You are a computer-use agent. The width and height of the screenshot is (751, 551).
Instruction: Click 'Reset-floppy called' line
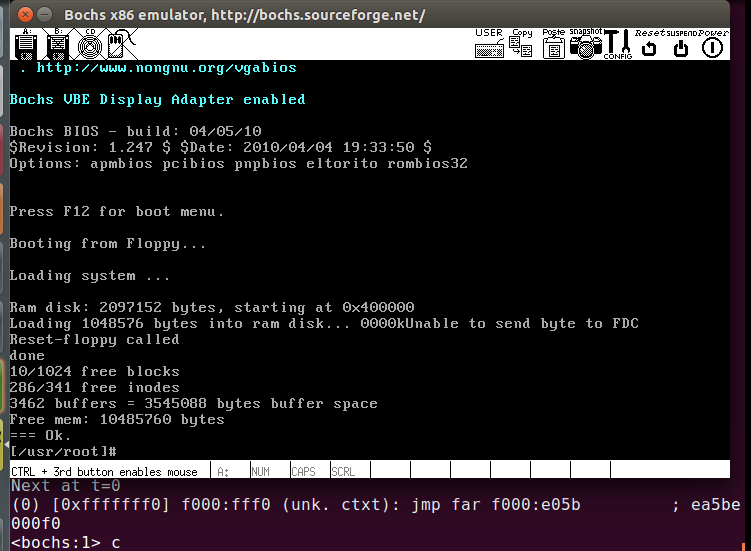point(95,339)
